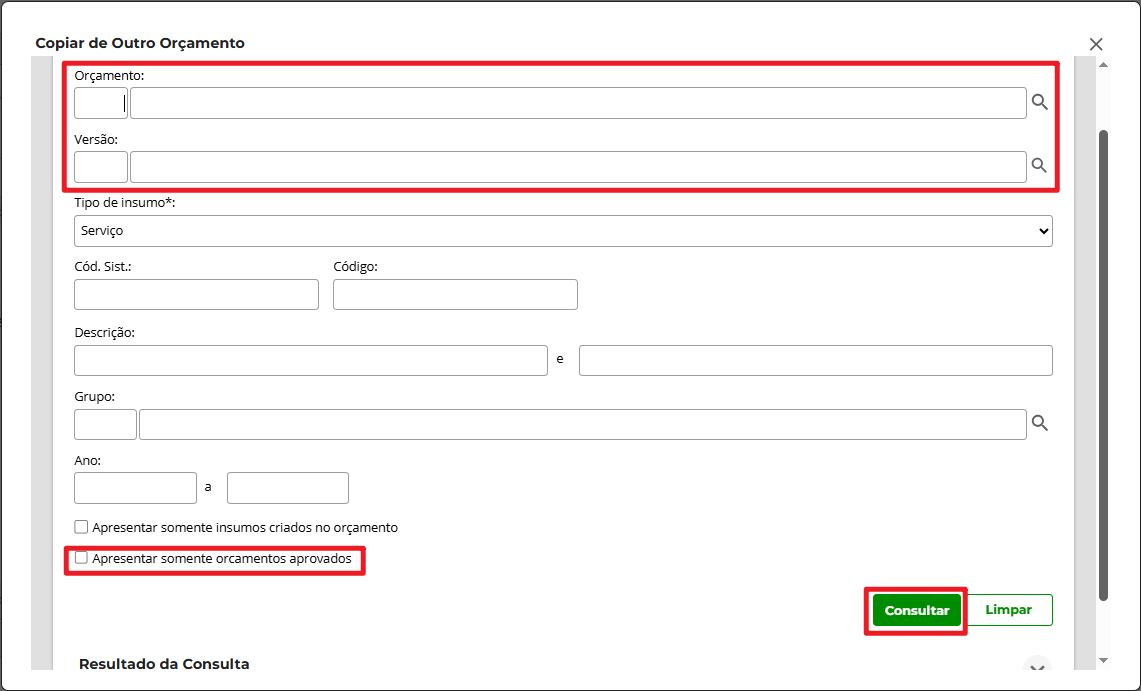Tick 'Apresentar somente orcamentos aprovados' checkbox
This screenshot has width=1141, height=691.
(81, 558)
